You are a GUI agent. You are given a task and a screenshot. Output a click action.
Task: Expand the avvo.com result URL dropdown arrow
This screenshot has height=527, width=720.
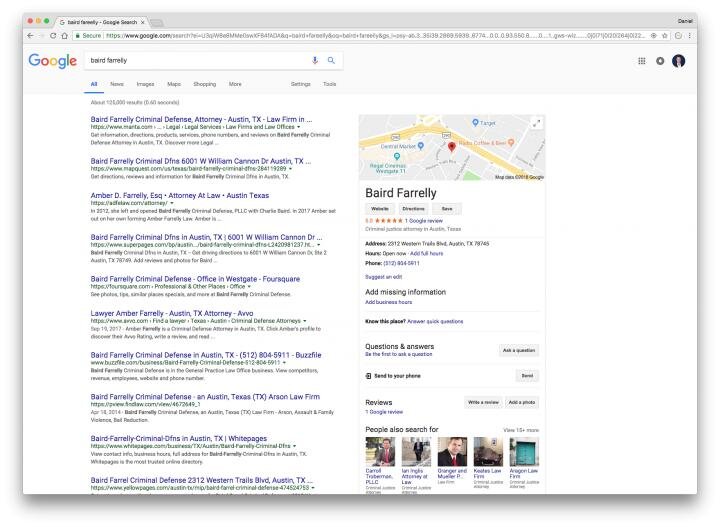pos(305,321)
